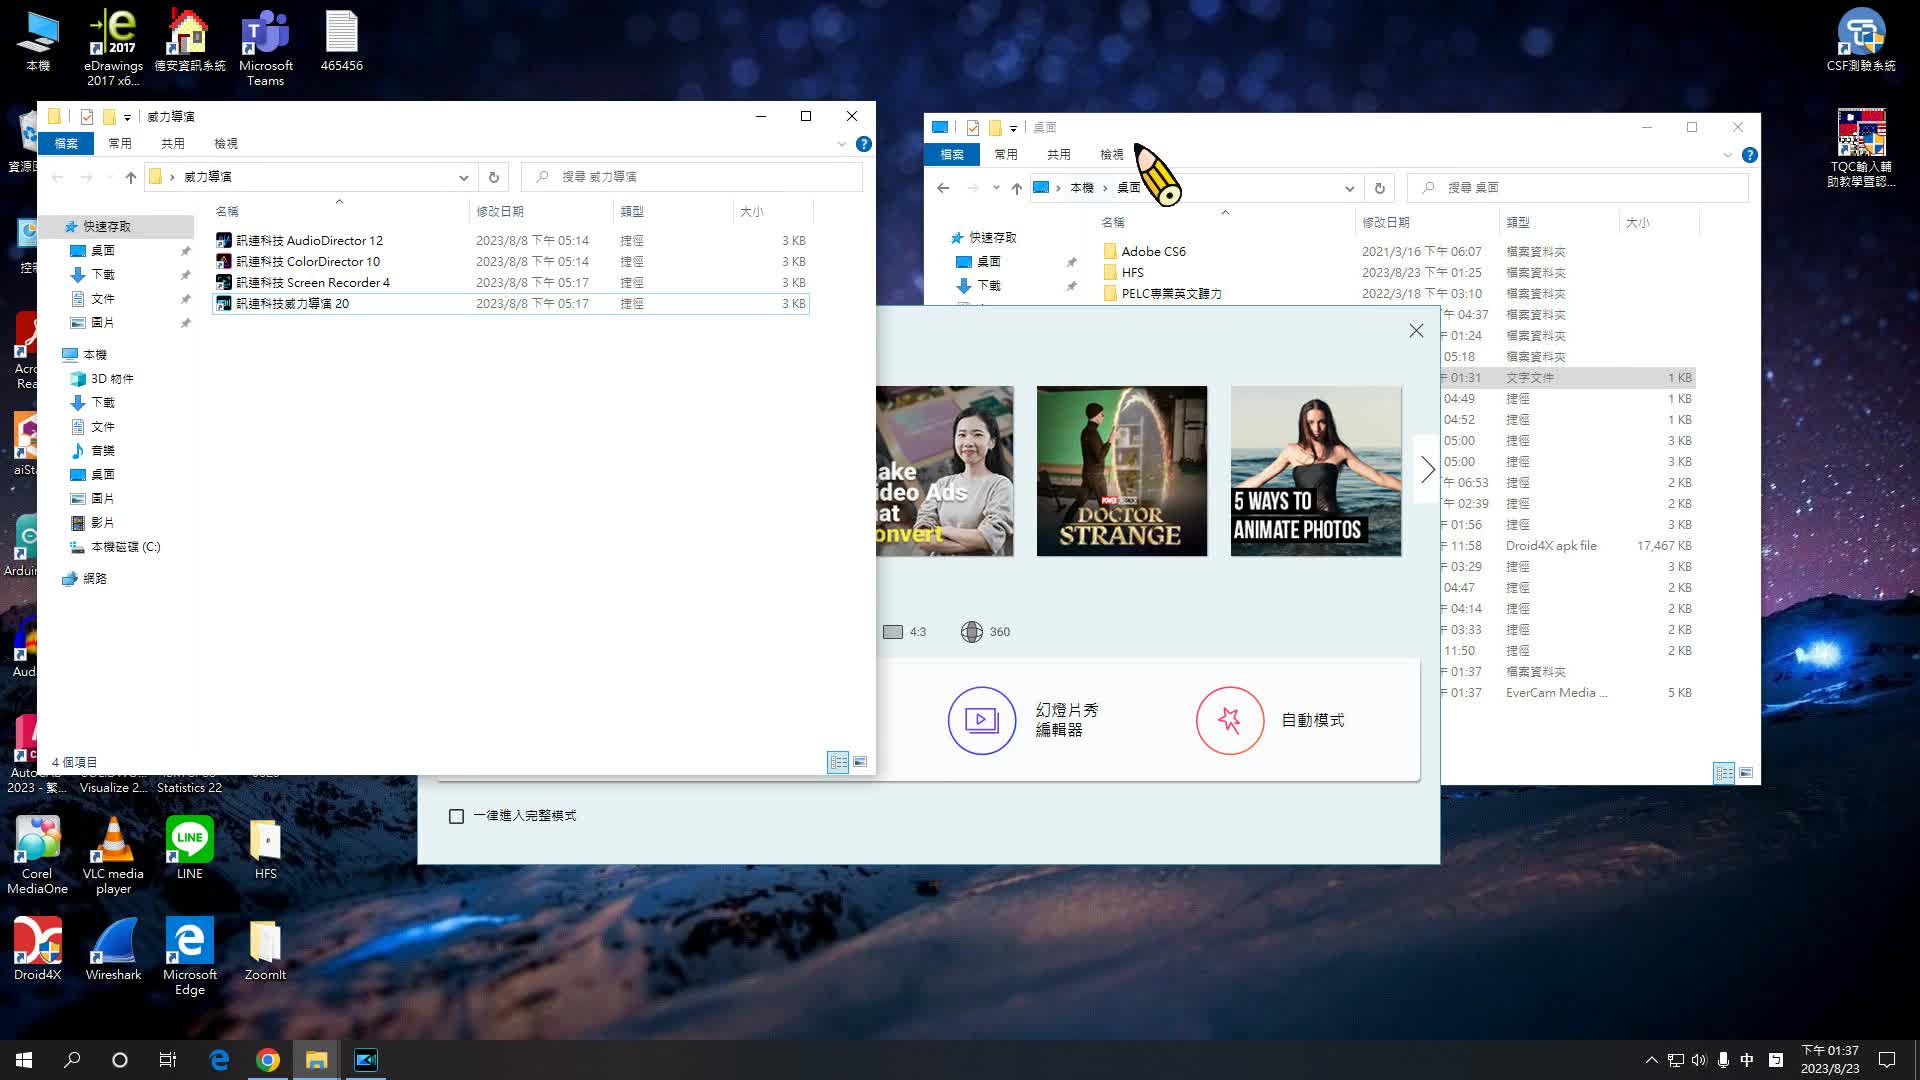1920x1080 pixels.
Task: Click 搜尋桌面 input field
Action: [x=1577, y=186]
